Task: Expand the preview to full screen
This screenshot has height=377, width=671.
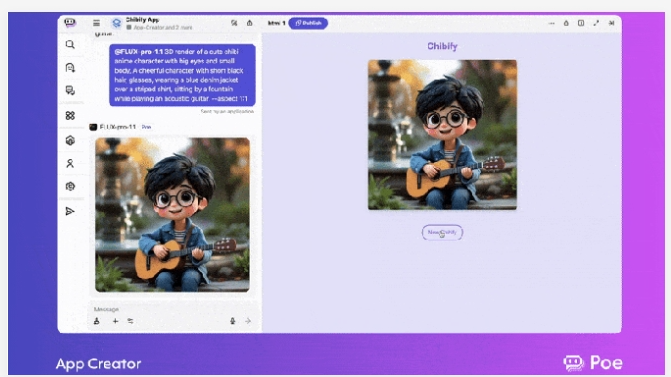Action: point(596,23)
